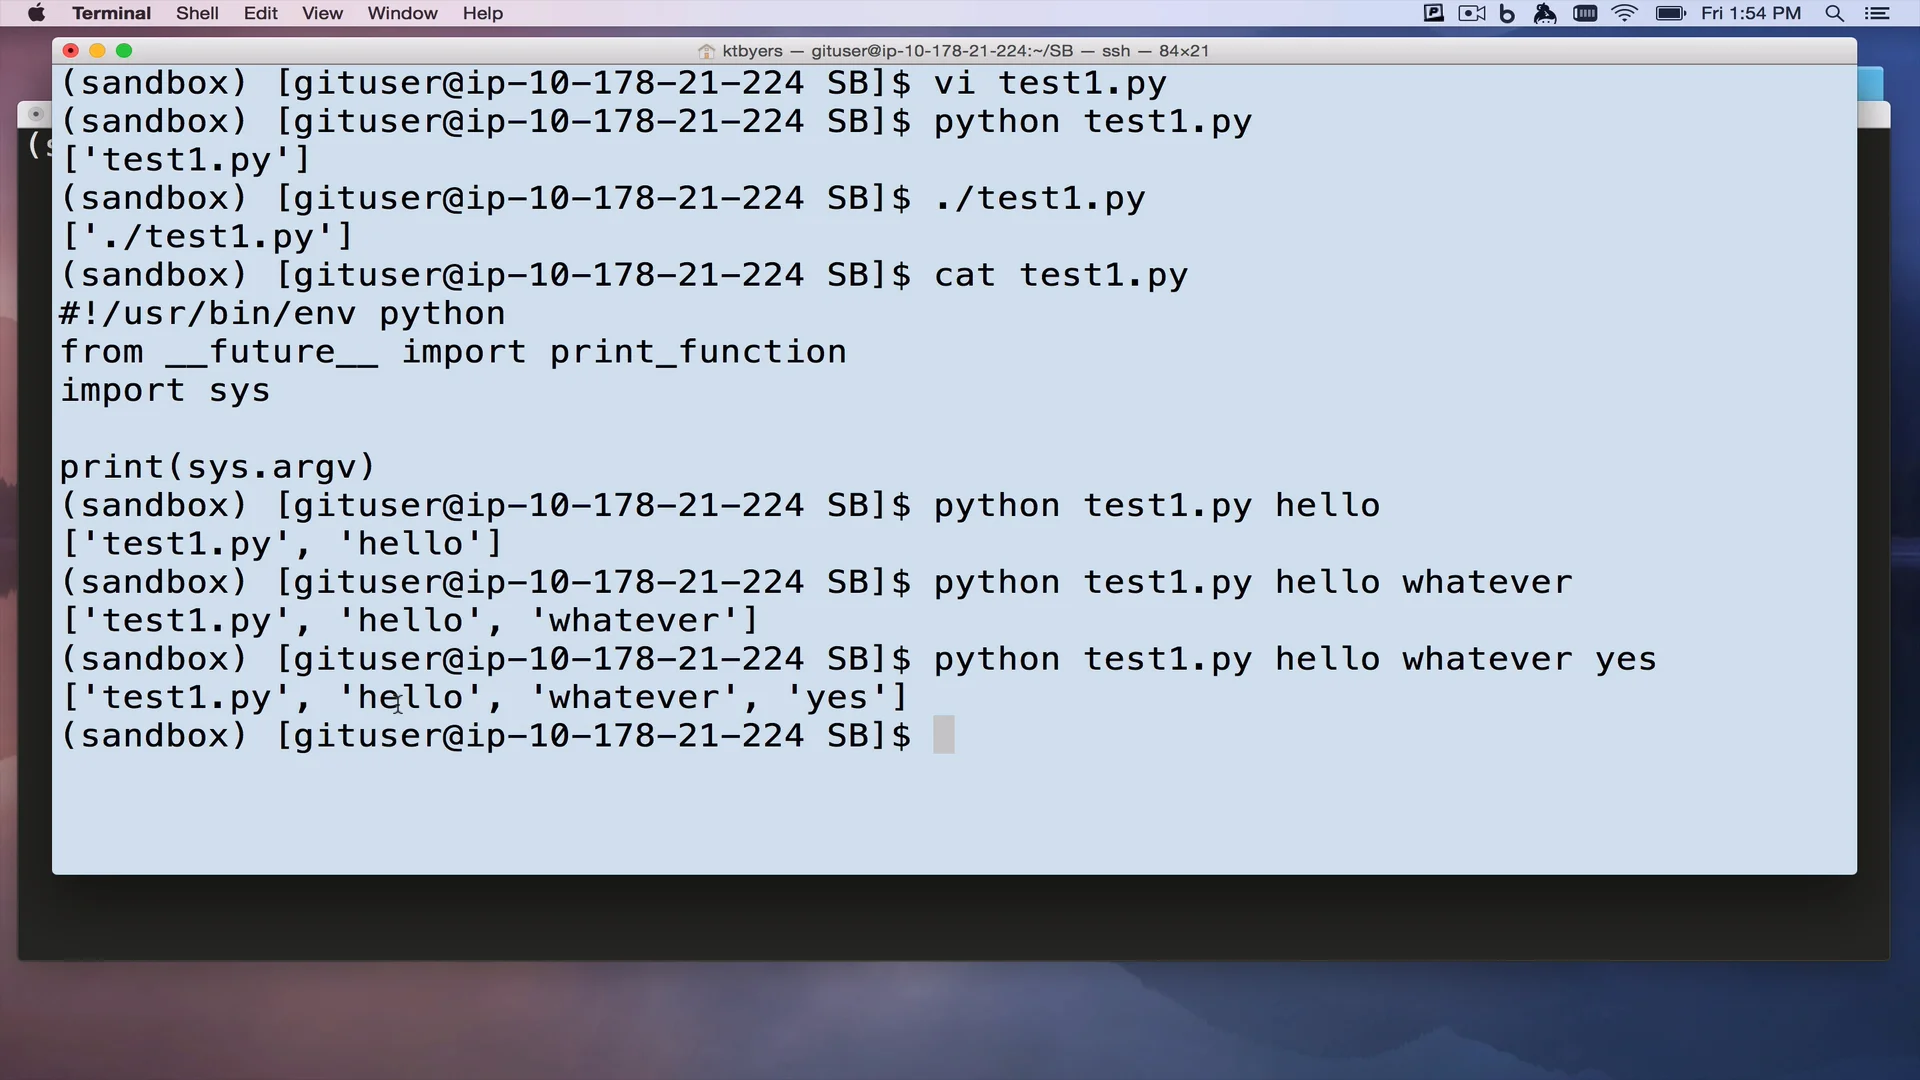
Task: Click the Fri 1:54 PM clock
Action: [x=1750, y=13]
